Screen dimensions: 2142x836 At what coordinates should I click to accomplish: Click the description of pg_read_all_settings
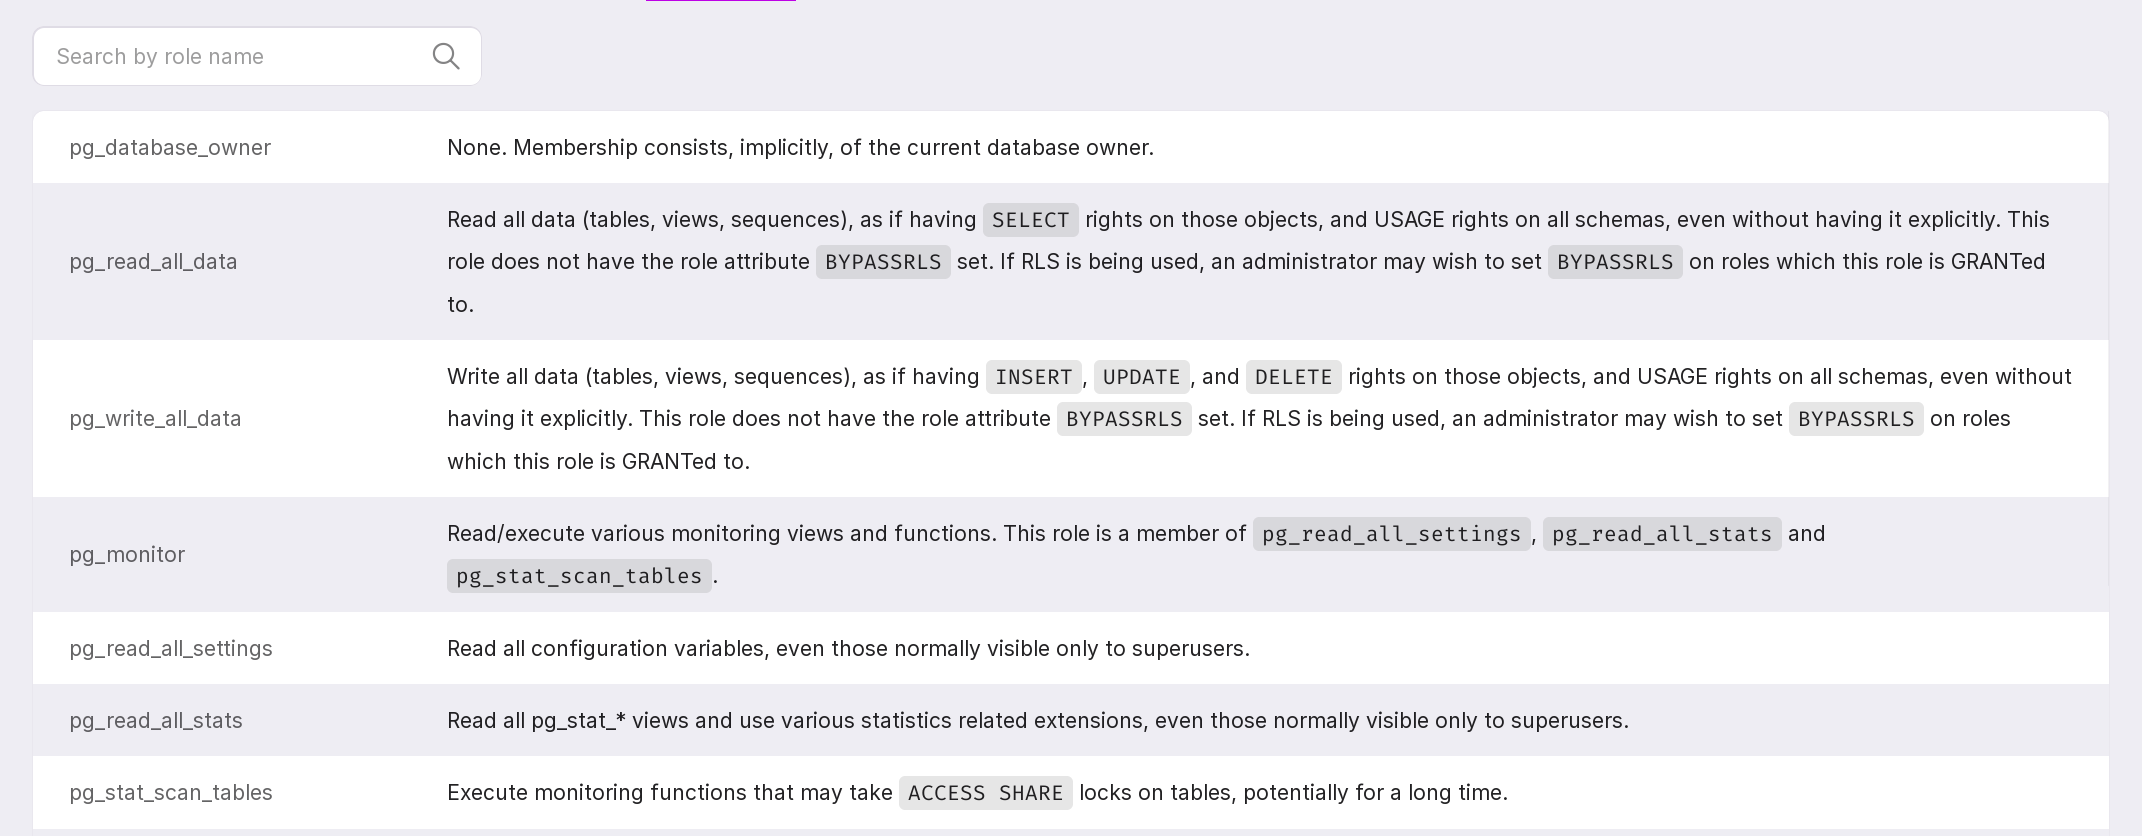click(x=848, y=649)
